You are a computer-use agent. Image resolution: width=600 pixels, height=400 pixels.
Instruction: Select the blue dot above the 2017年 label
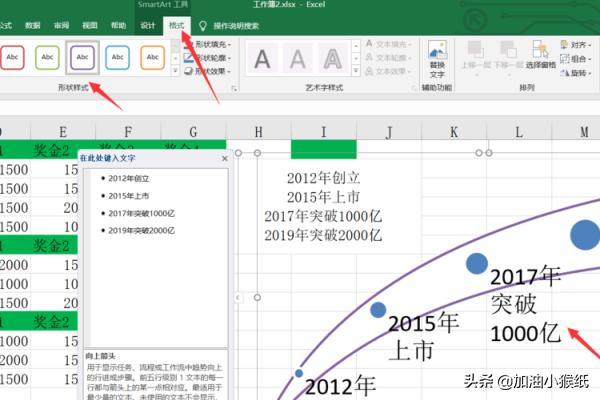[477, 263]
